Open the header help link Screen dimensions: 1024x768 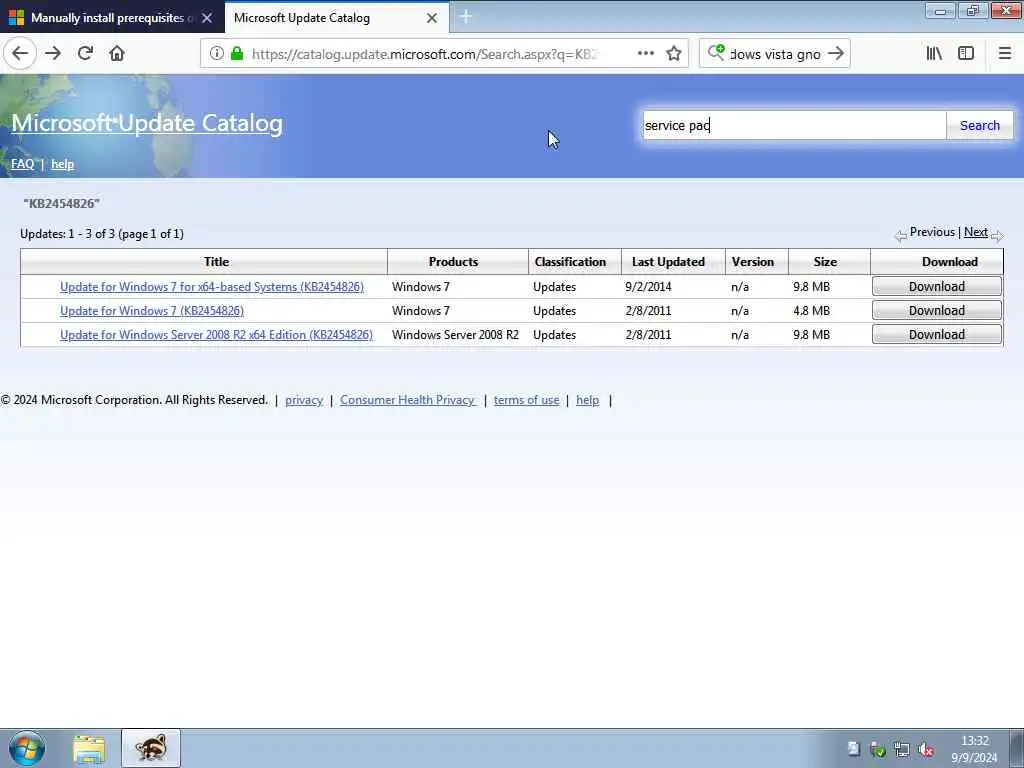click(x=63, y=164)
